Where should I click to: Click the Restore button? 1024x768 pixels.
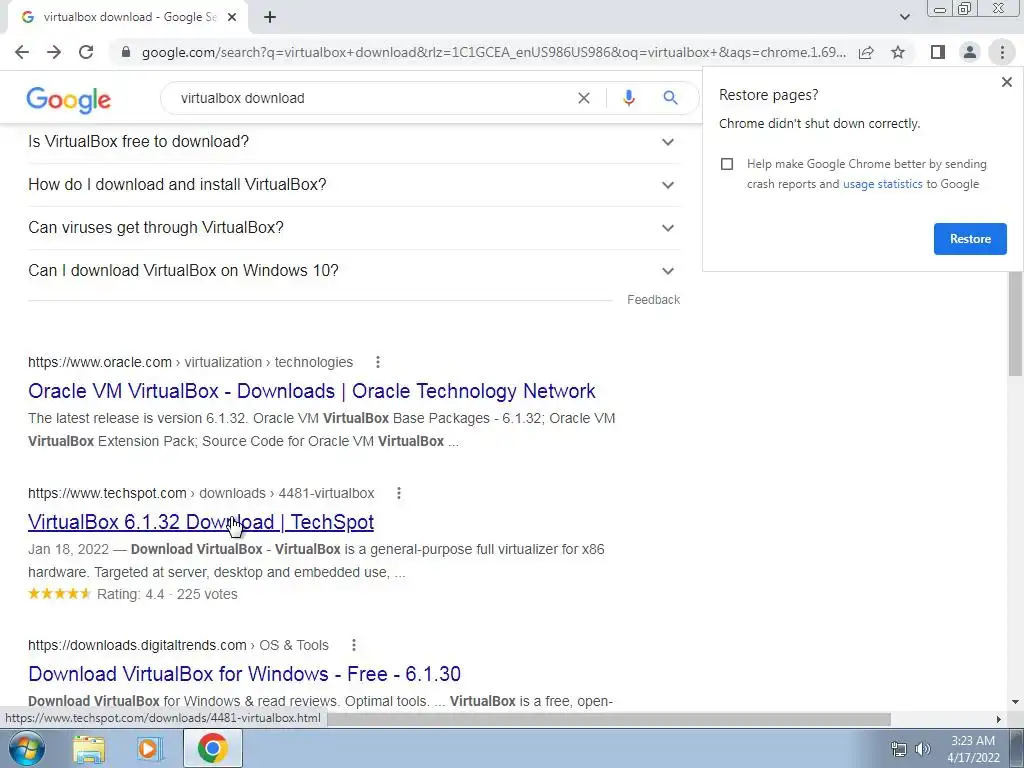(x=970, y=239)
